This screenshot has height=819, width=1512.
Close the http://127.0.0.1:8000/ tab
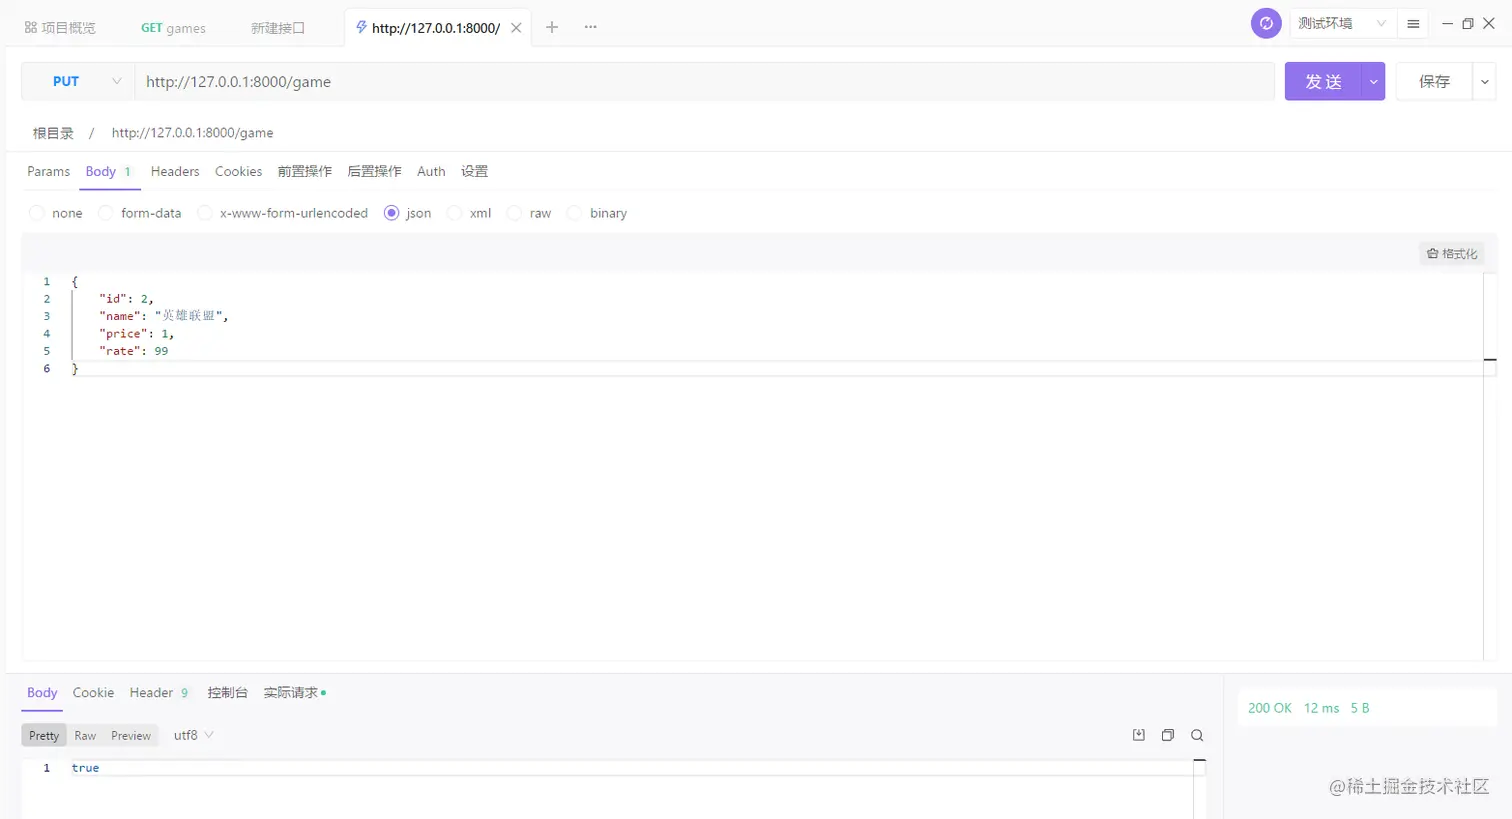pyautogui.click(x=516, y=28)
